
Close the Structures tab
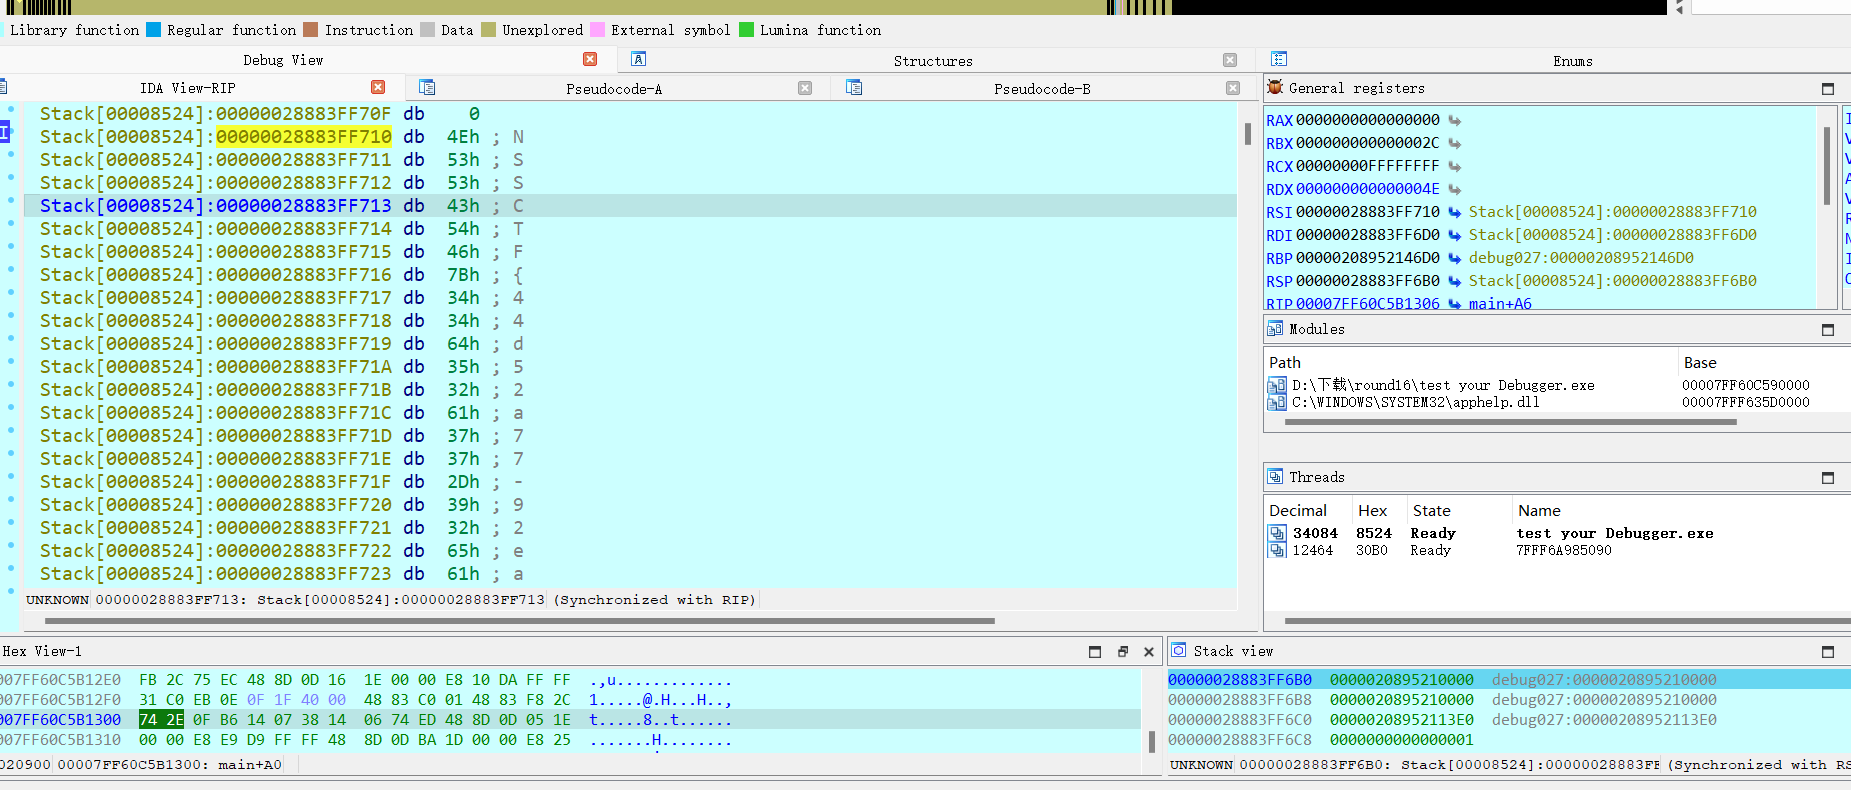pyautogui.click(x=1230, y=60)
